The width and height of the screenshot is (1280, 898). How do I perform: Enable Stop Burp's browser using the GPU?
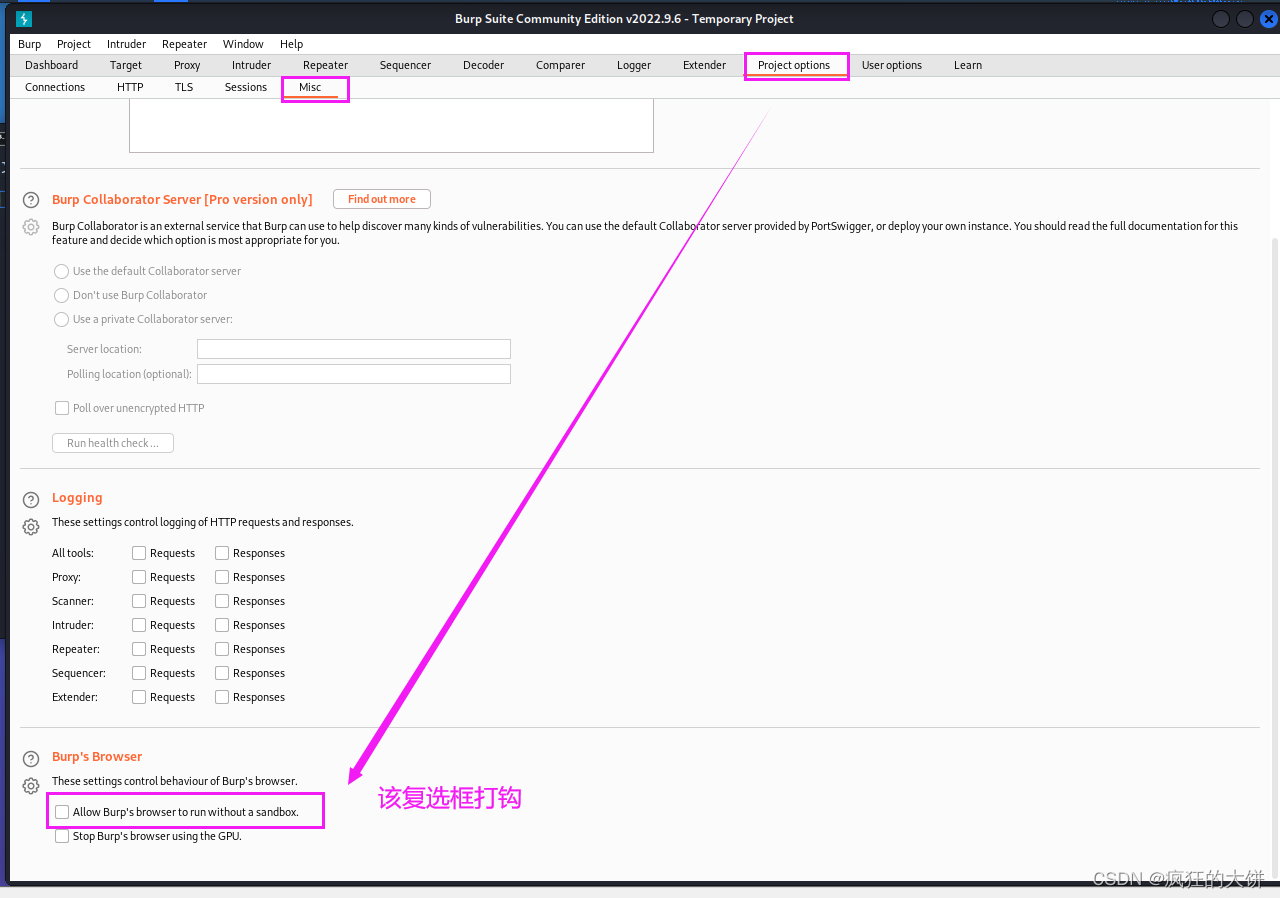62,836
